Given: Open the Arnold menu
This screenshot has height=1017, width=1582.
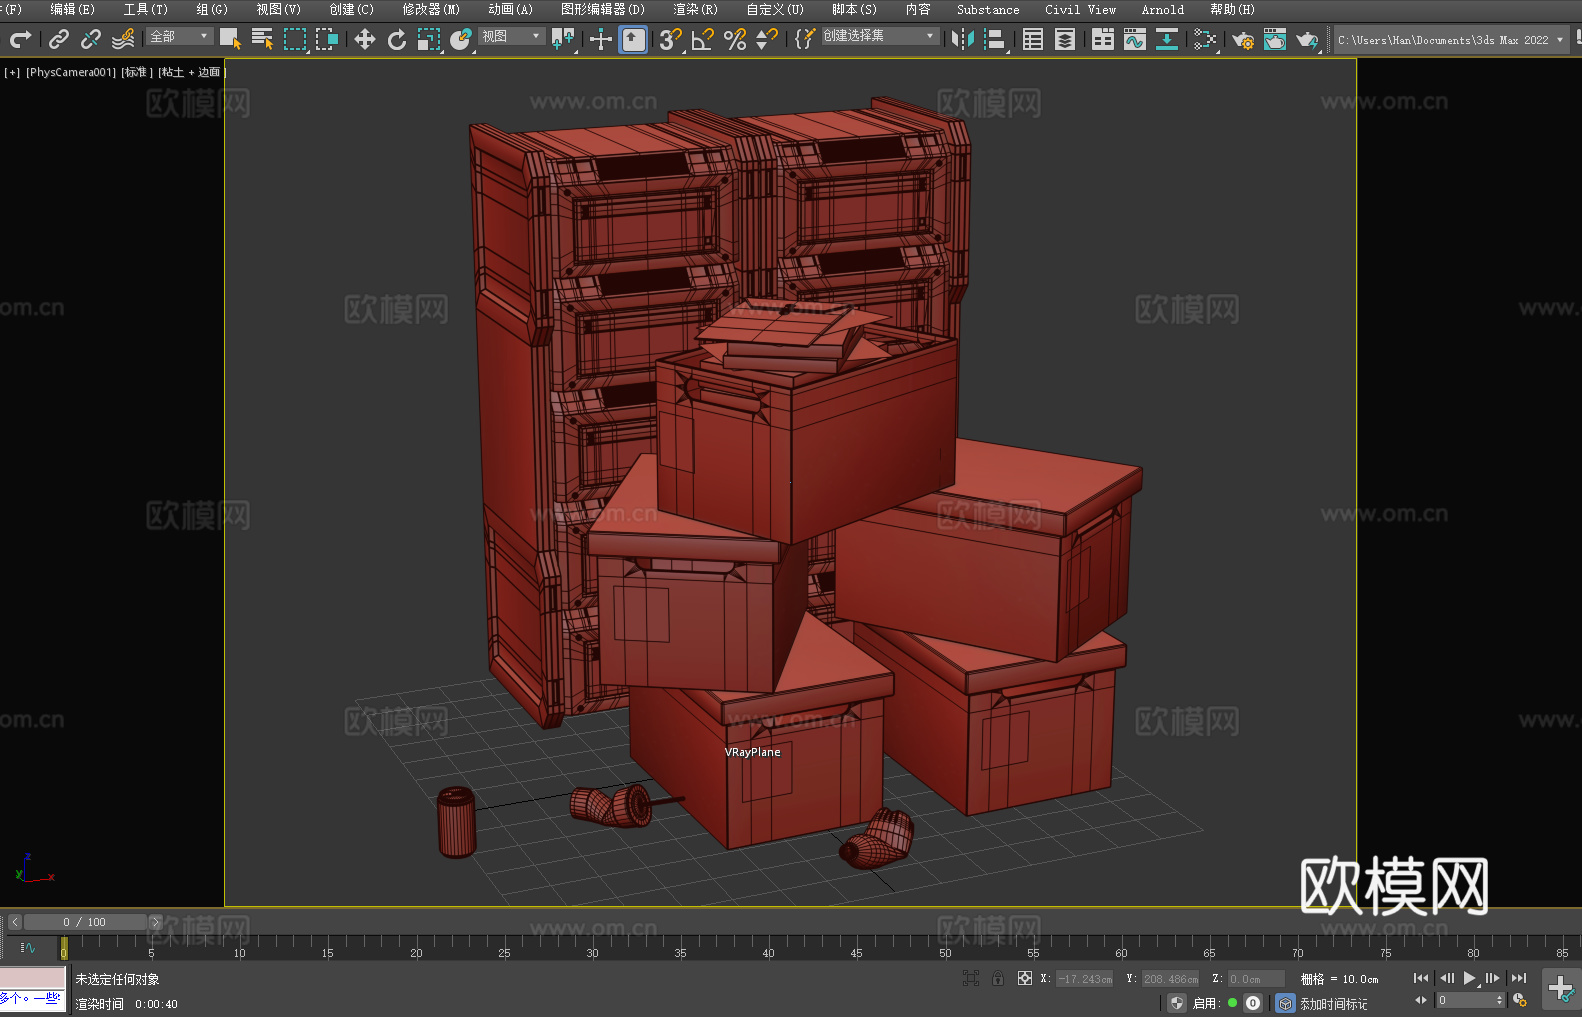Looking at the screenshot, I should pos(1162,9).
